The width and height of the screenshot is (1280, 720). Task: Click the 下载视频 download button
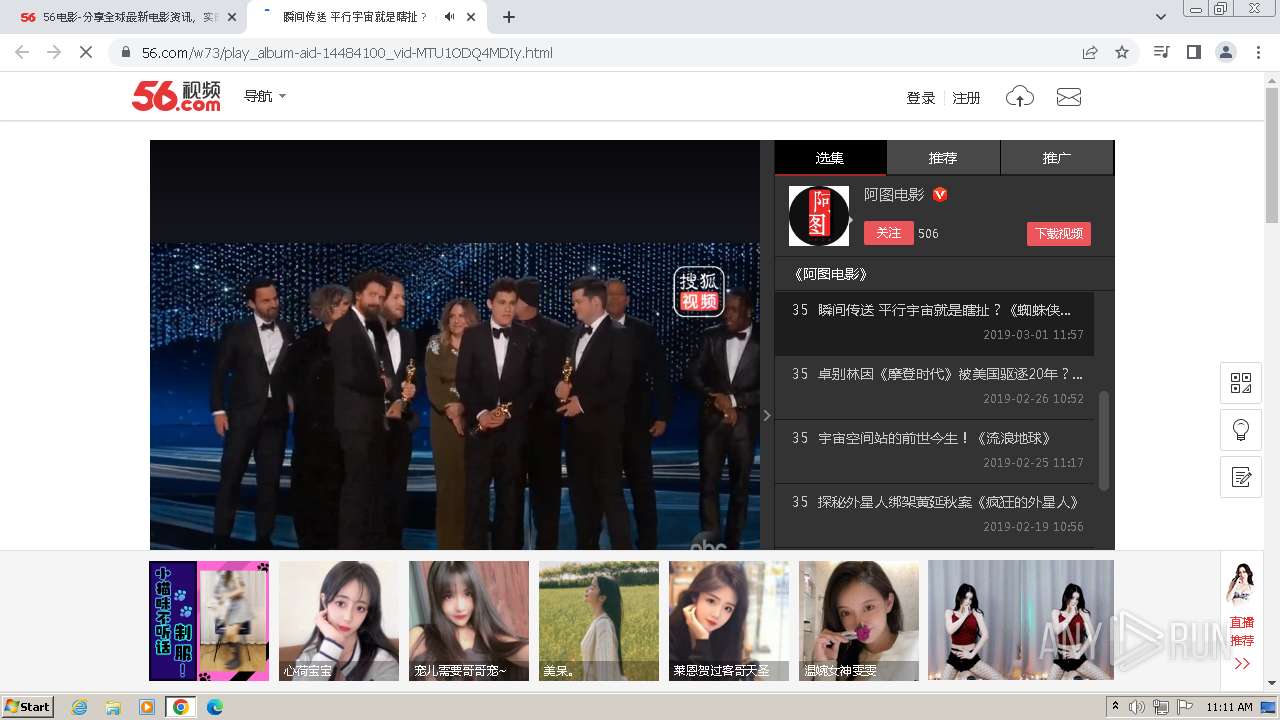click(x=1058, y=234)
